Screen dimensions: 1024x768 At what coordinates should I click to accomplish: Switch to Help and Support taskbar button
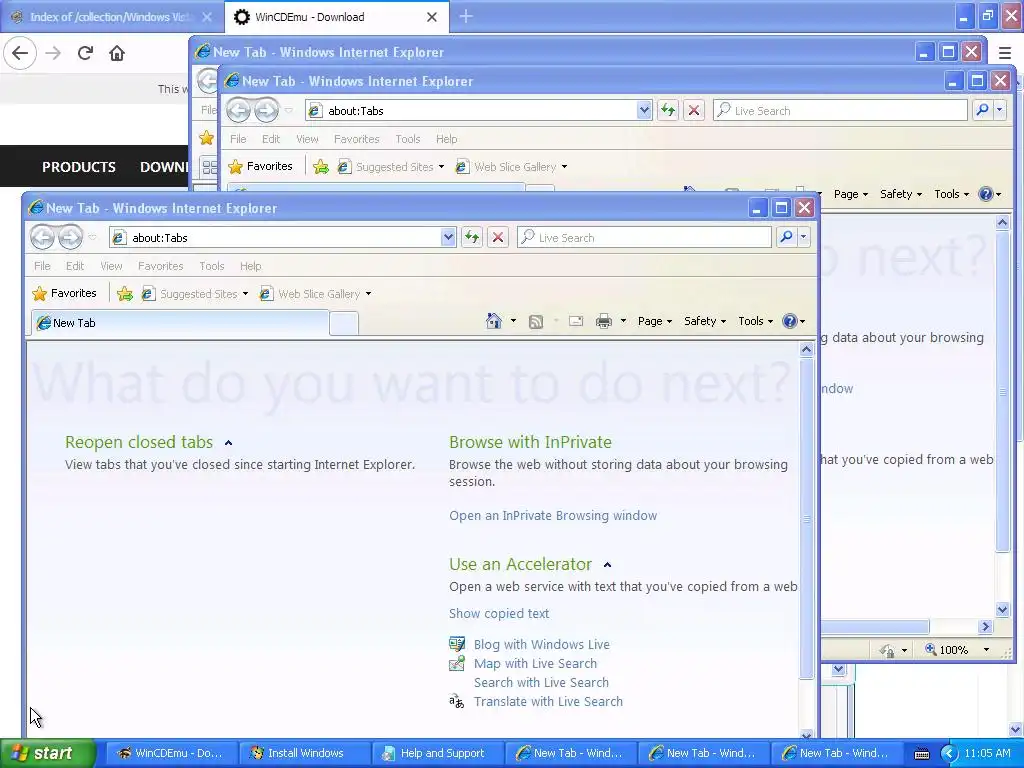(438, 753)
